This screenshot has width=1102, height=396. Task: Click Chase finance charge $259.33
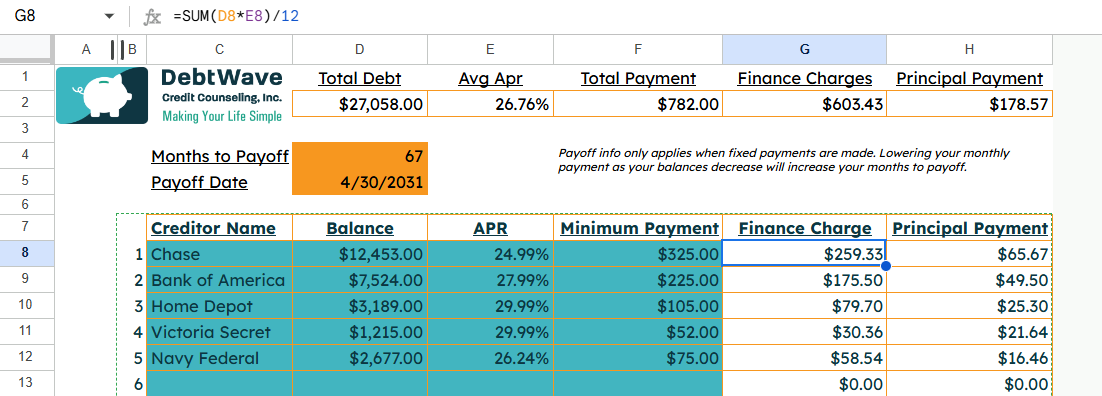(x=804, y=254)
